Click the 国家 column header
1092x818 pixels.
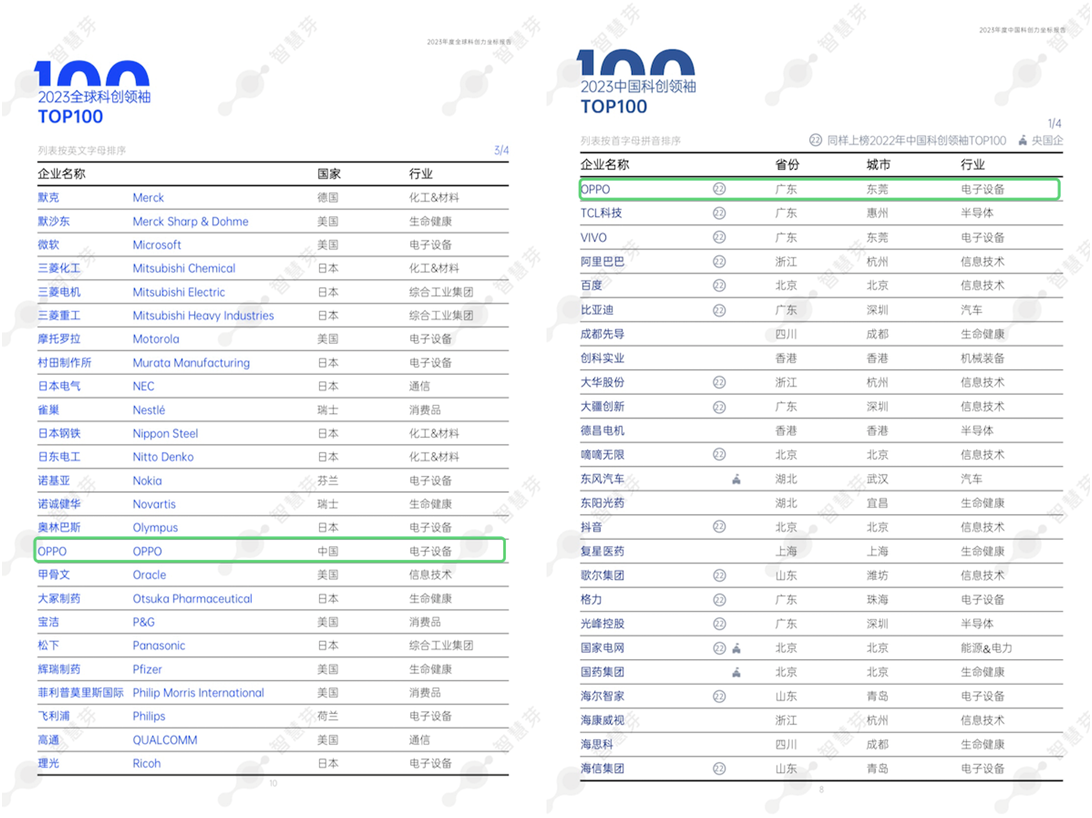click(x=329, y=173)
